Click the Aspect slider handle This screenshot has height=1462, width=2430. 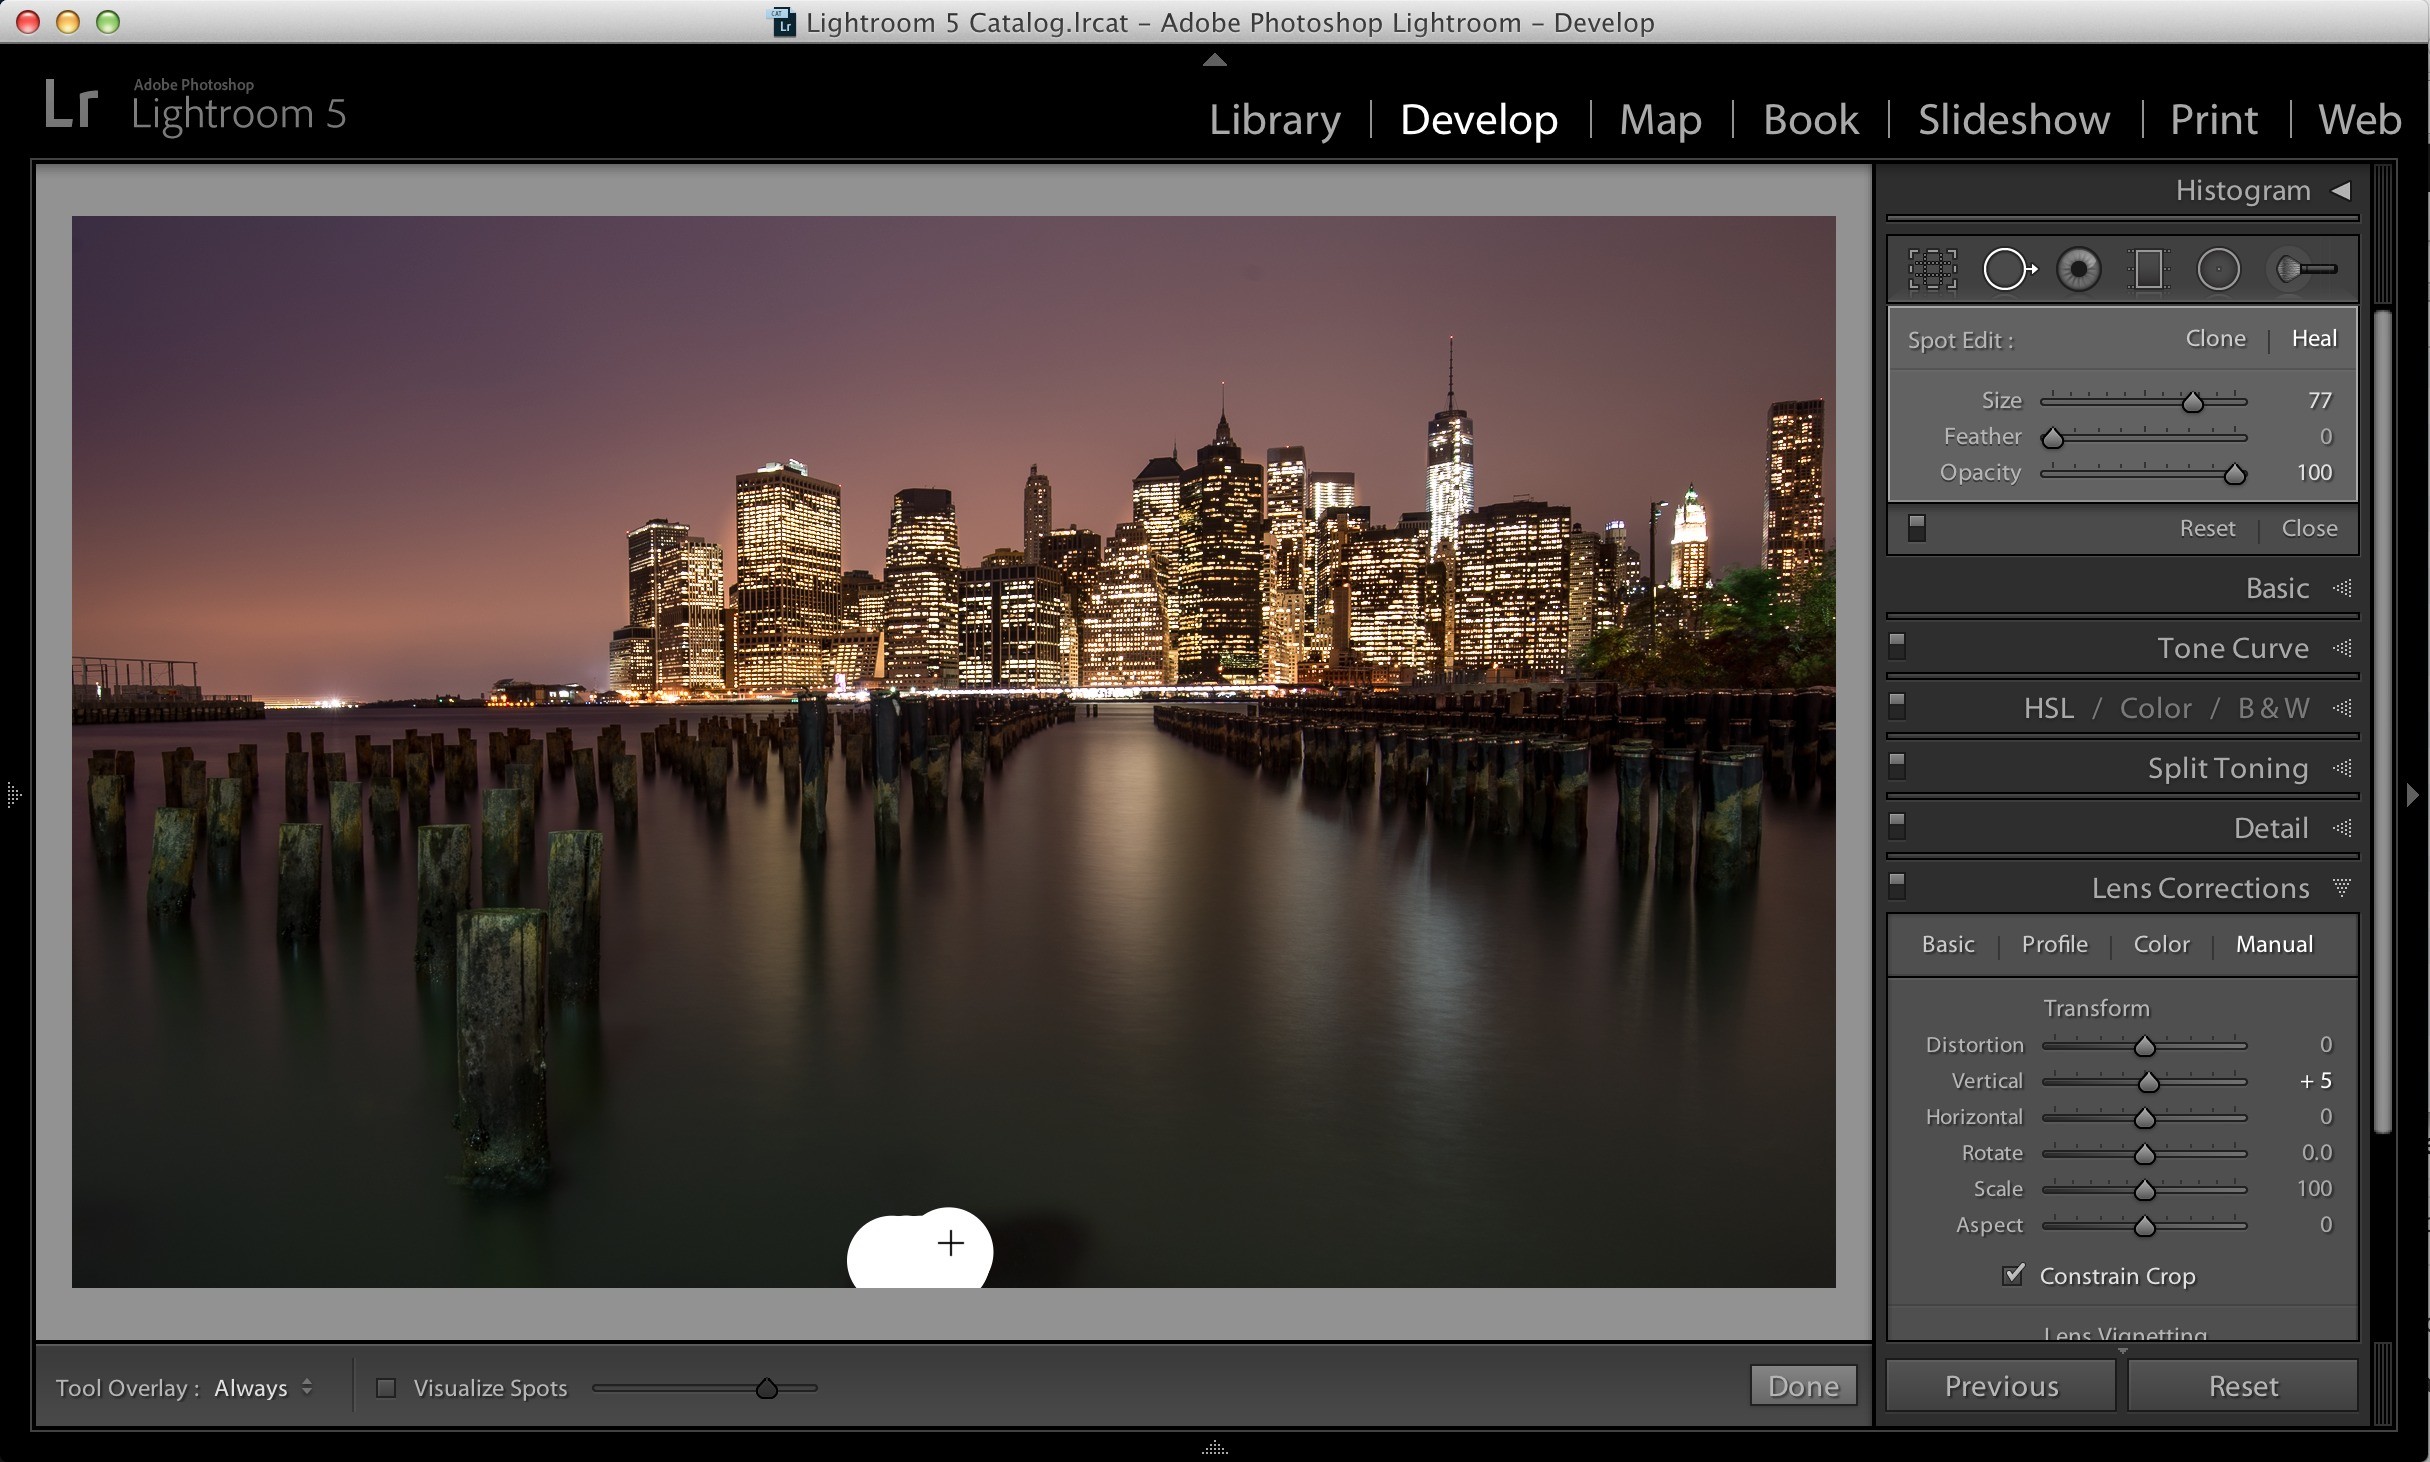pos(2144,1226)
